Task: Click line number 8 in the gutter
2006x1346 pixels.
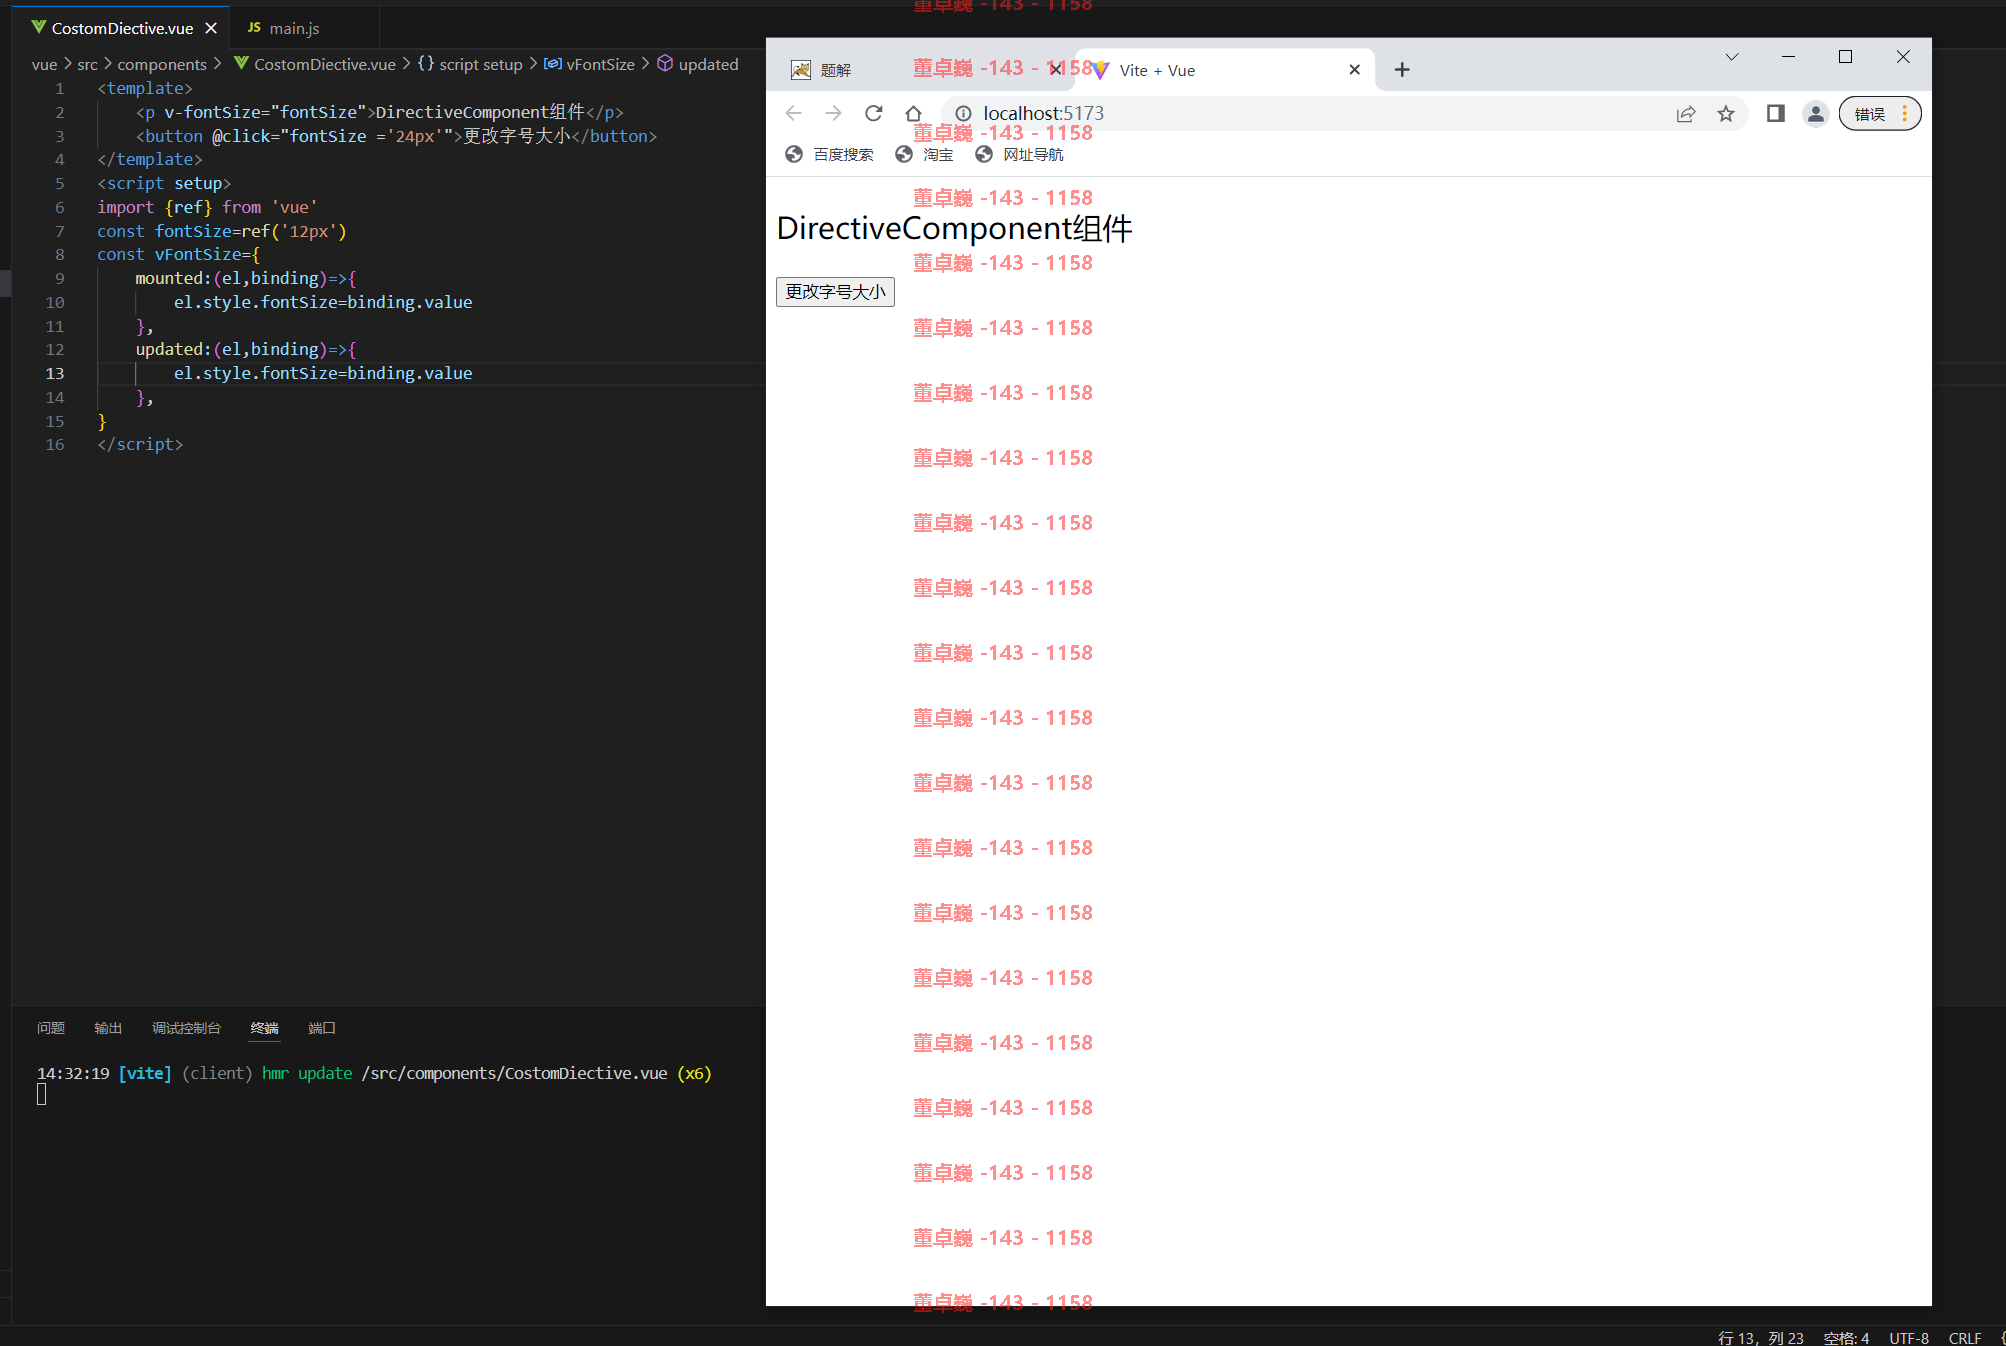Action: [x=59, y=254]
